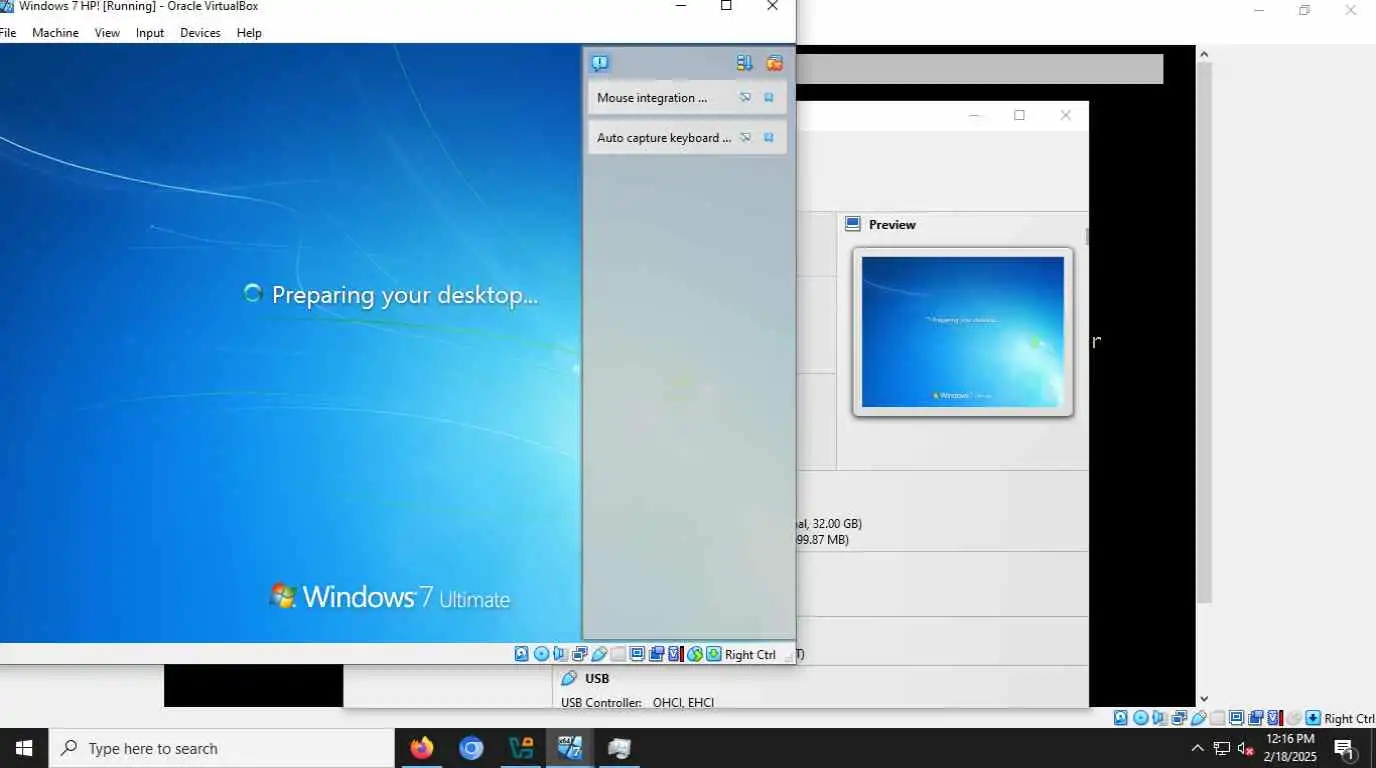1376x768 pixels.
Task: Click virtualization features indicator in Windows 7 HP! status bar
Action: [x=675, y=654]
